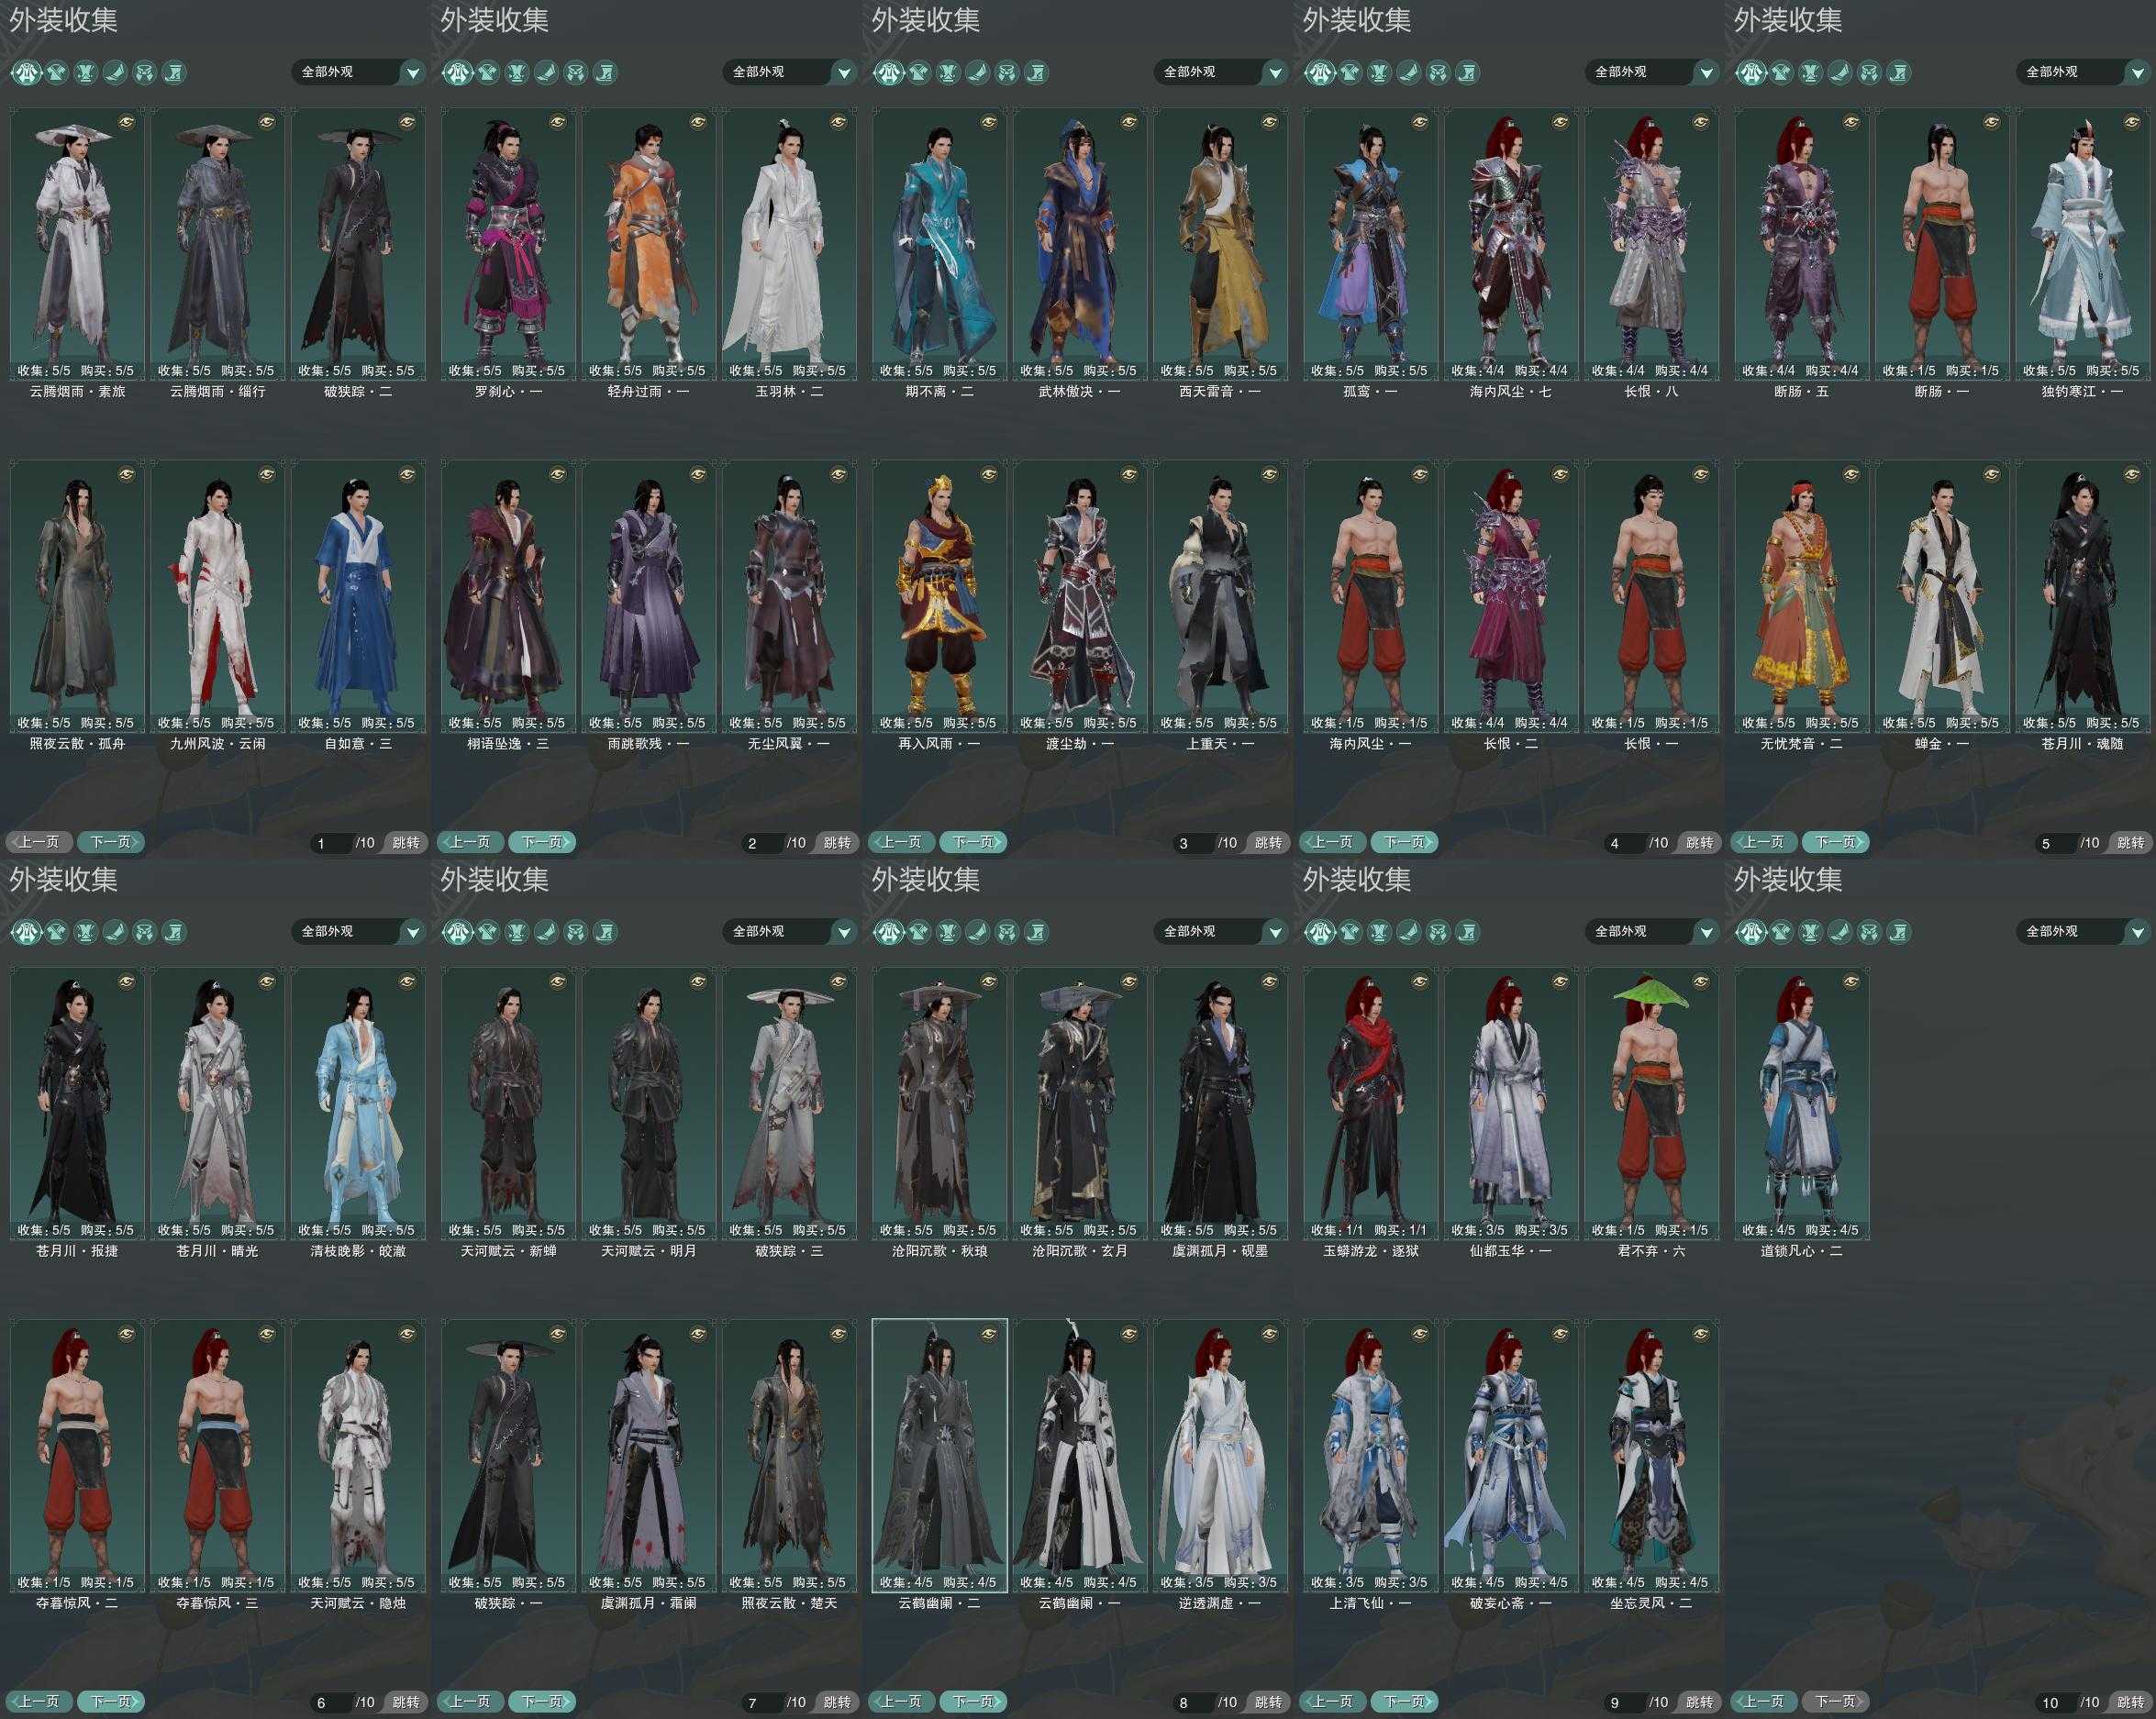This screenshot has height=1719, width=2156.
Task: Click the costume name 坐忘灵风·二
Action: pos(1650,1603)
